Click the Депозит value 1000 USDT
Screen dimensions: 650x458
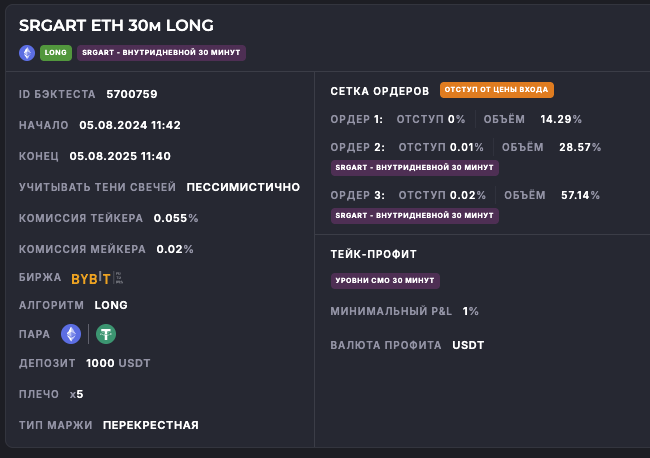point(118,364)
